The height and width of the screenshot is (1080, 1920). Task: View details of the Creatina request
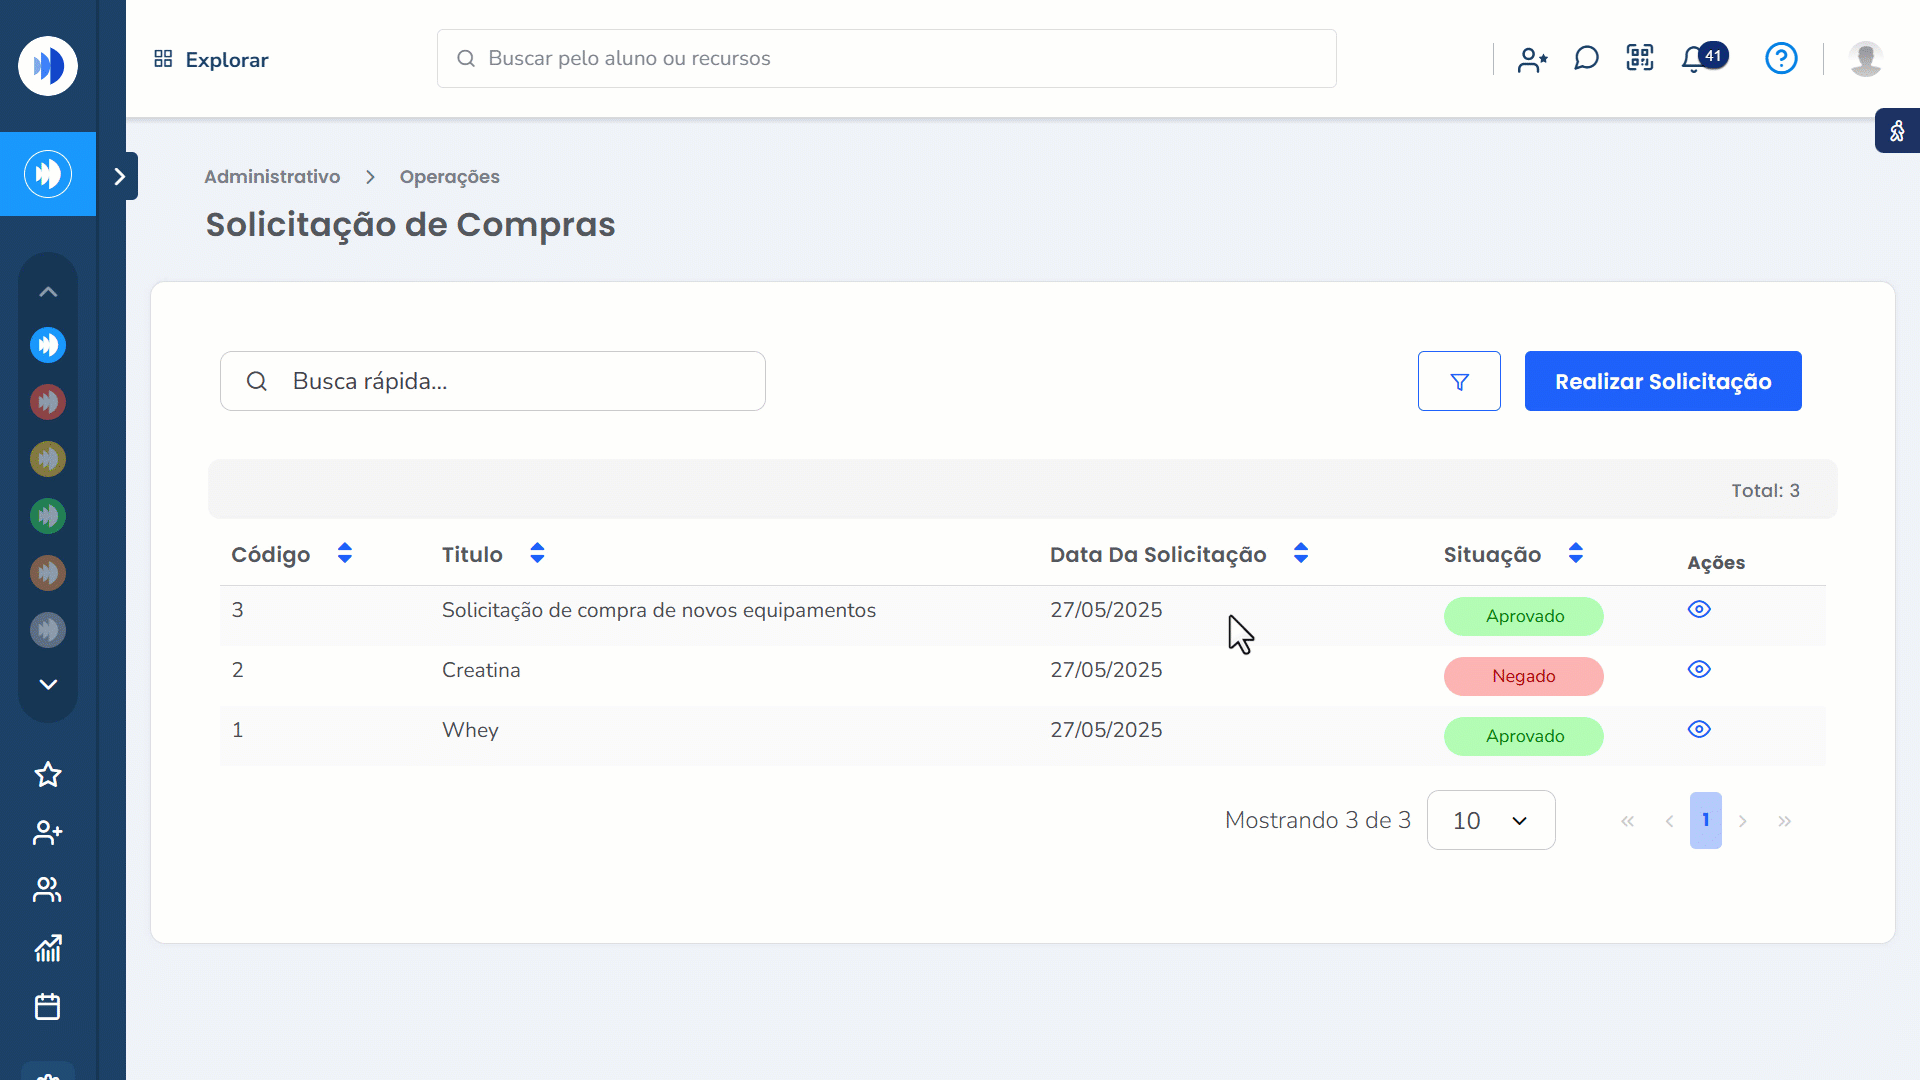click(1699, 670)
